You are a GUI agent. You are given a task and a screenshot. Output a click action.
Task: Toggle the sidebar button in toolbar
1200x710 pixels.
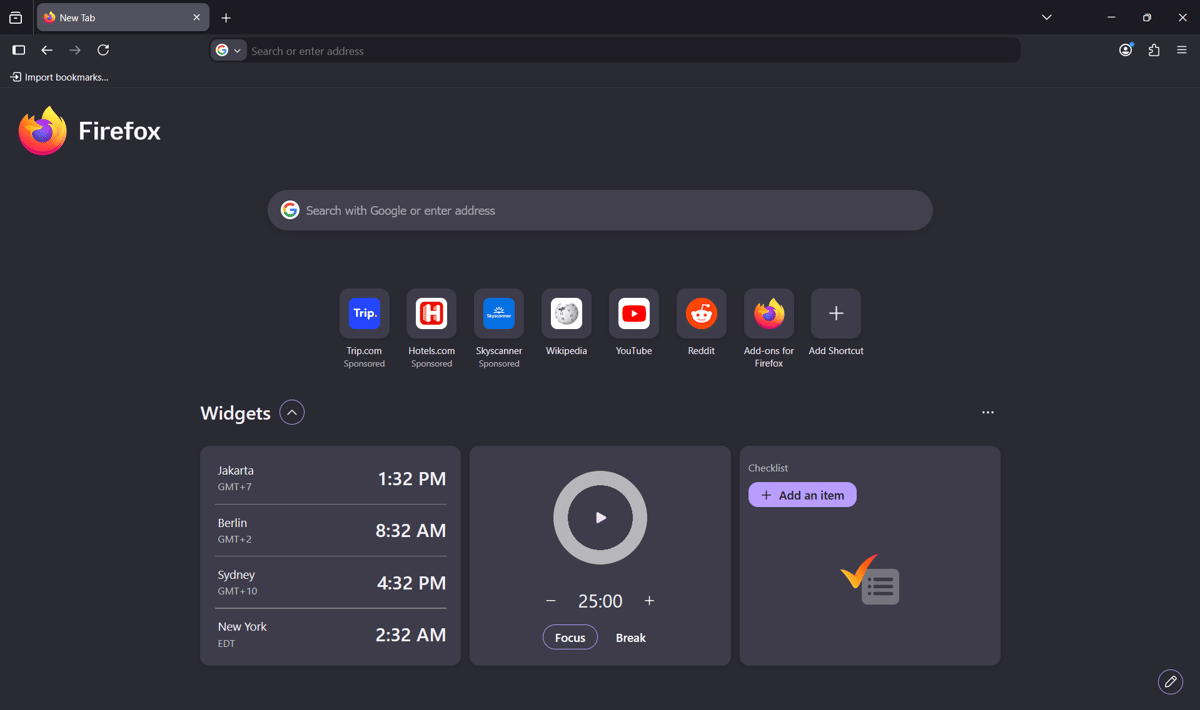[18, 50]
